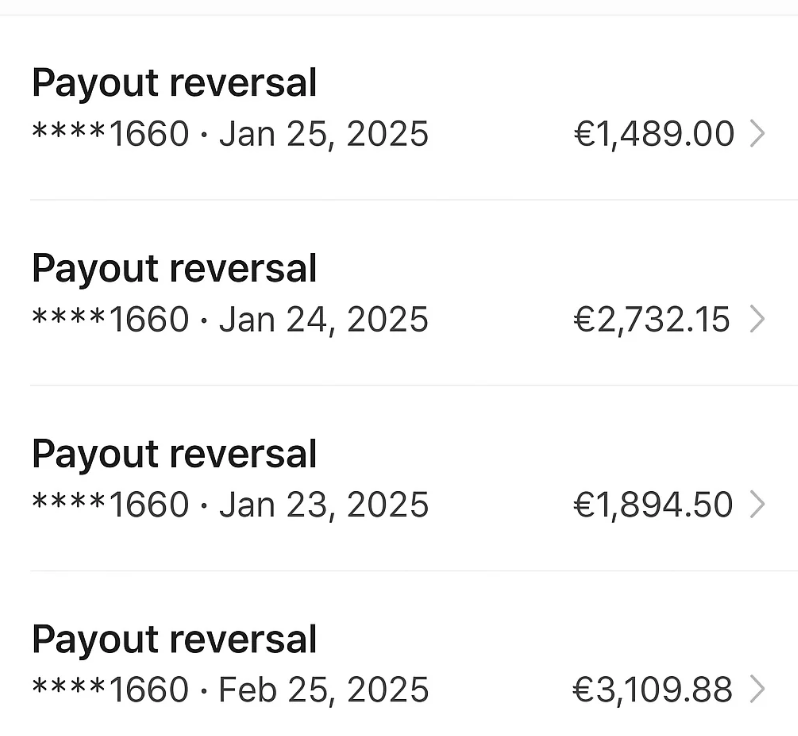Tap the €3,109.88 amount
Image resolution: width=798 pixels, height=736 pixels.
coord(653,689)
